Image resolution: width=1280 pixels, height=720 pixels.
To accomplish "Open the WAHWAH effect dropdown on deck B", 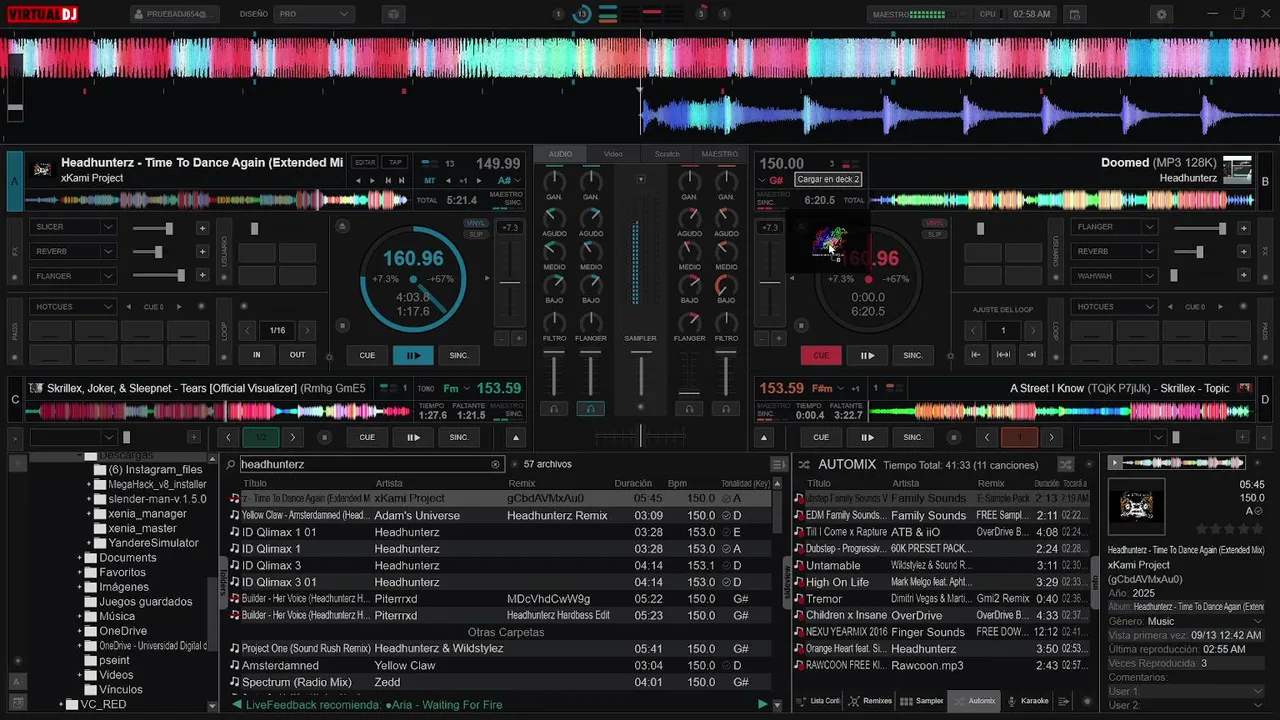I will pos(1113,276).
